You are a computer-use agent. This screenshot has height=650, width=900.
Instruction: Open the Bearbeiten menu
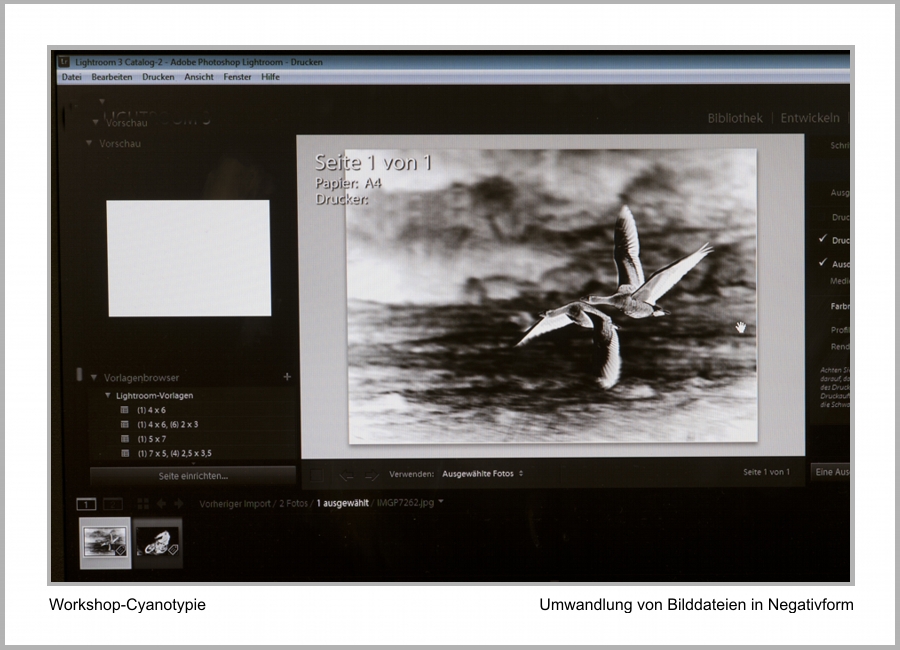pyautogui.click(x=111, y=77)
